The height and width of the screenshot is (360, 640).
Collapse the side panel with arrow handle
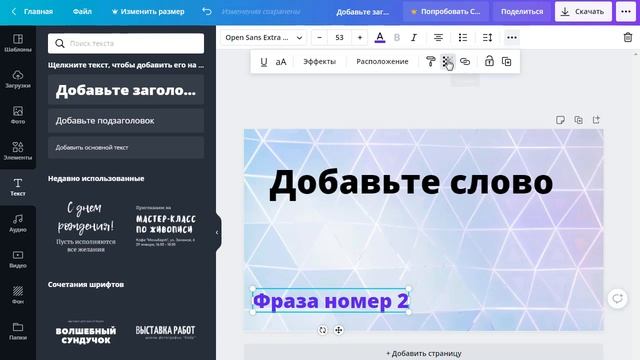218,232
